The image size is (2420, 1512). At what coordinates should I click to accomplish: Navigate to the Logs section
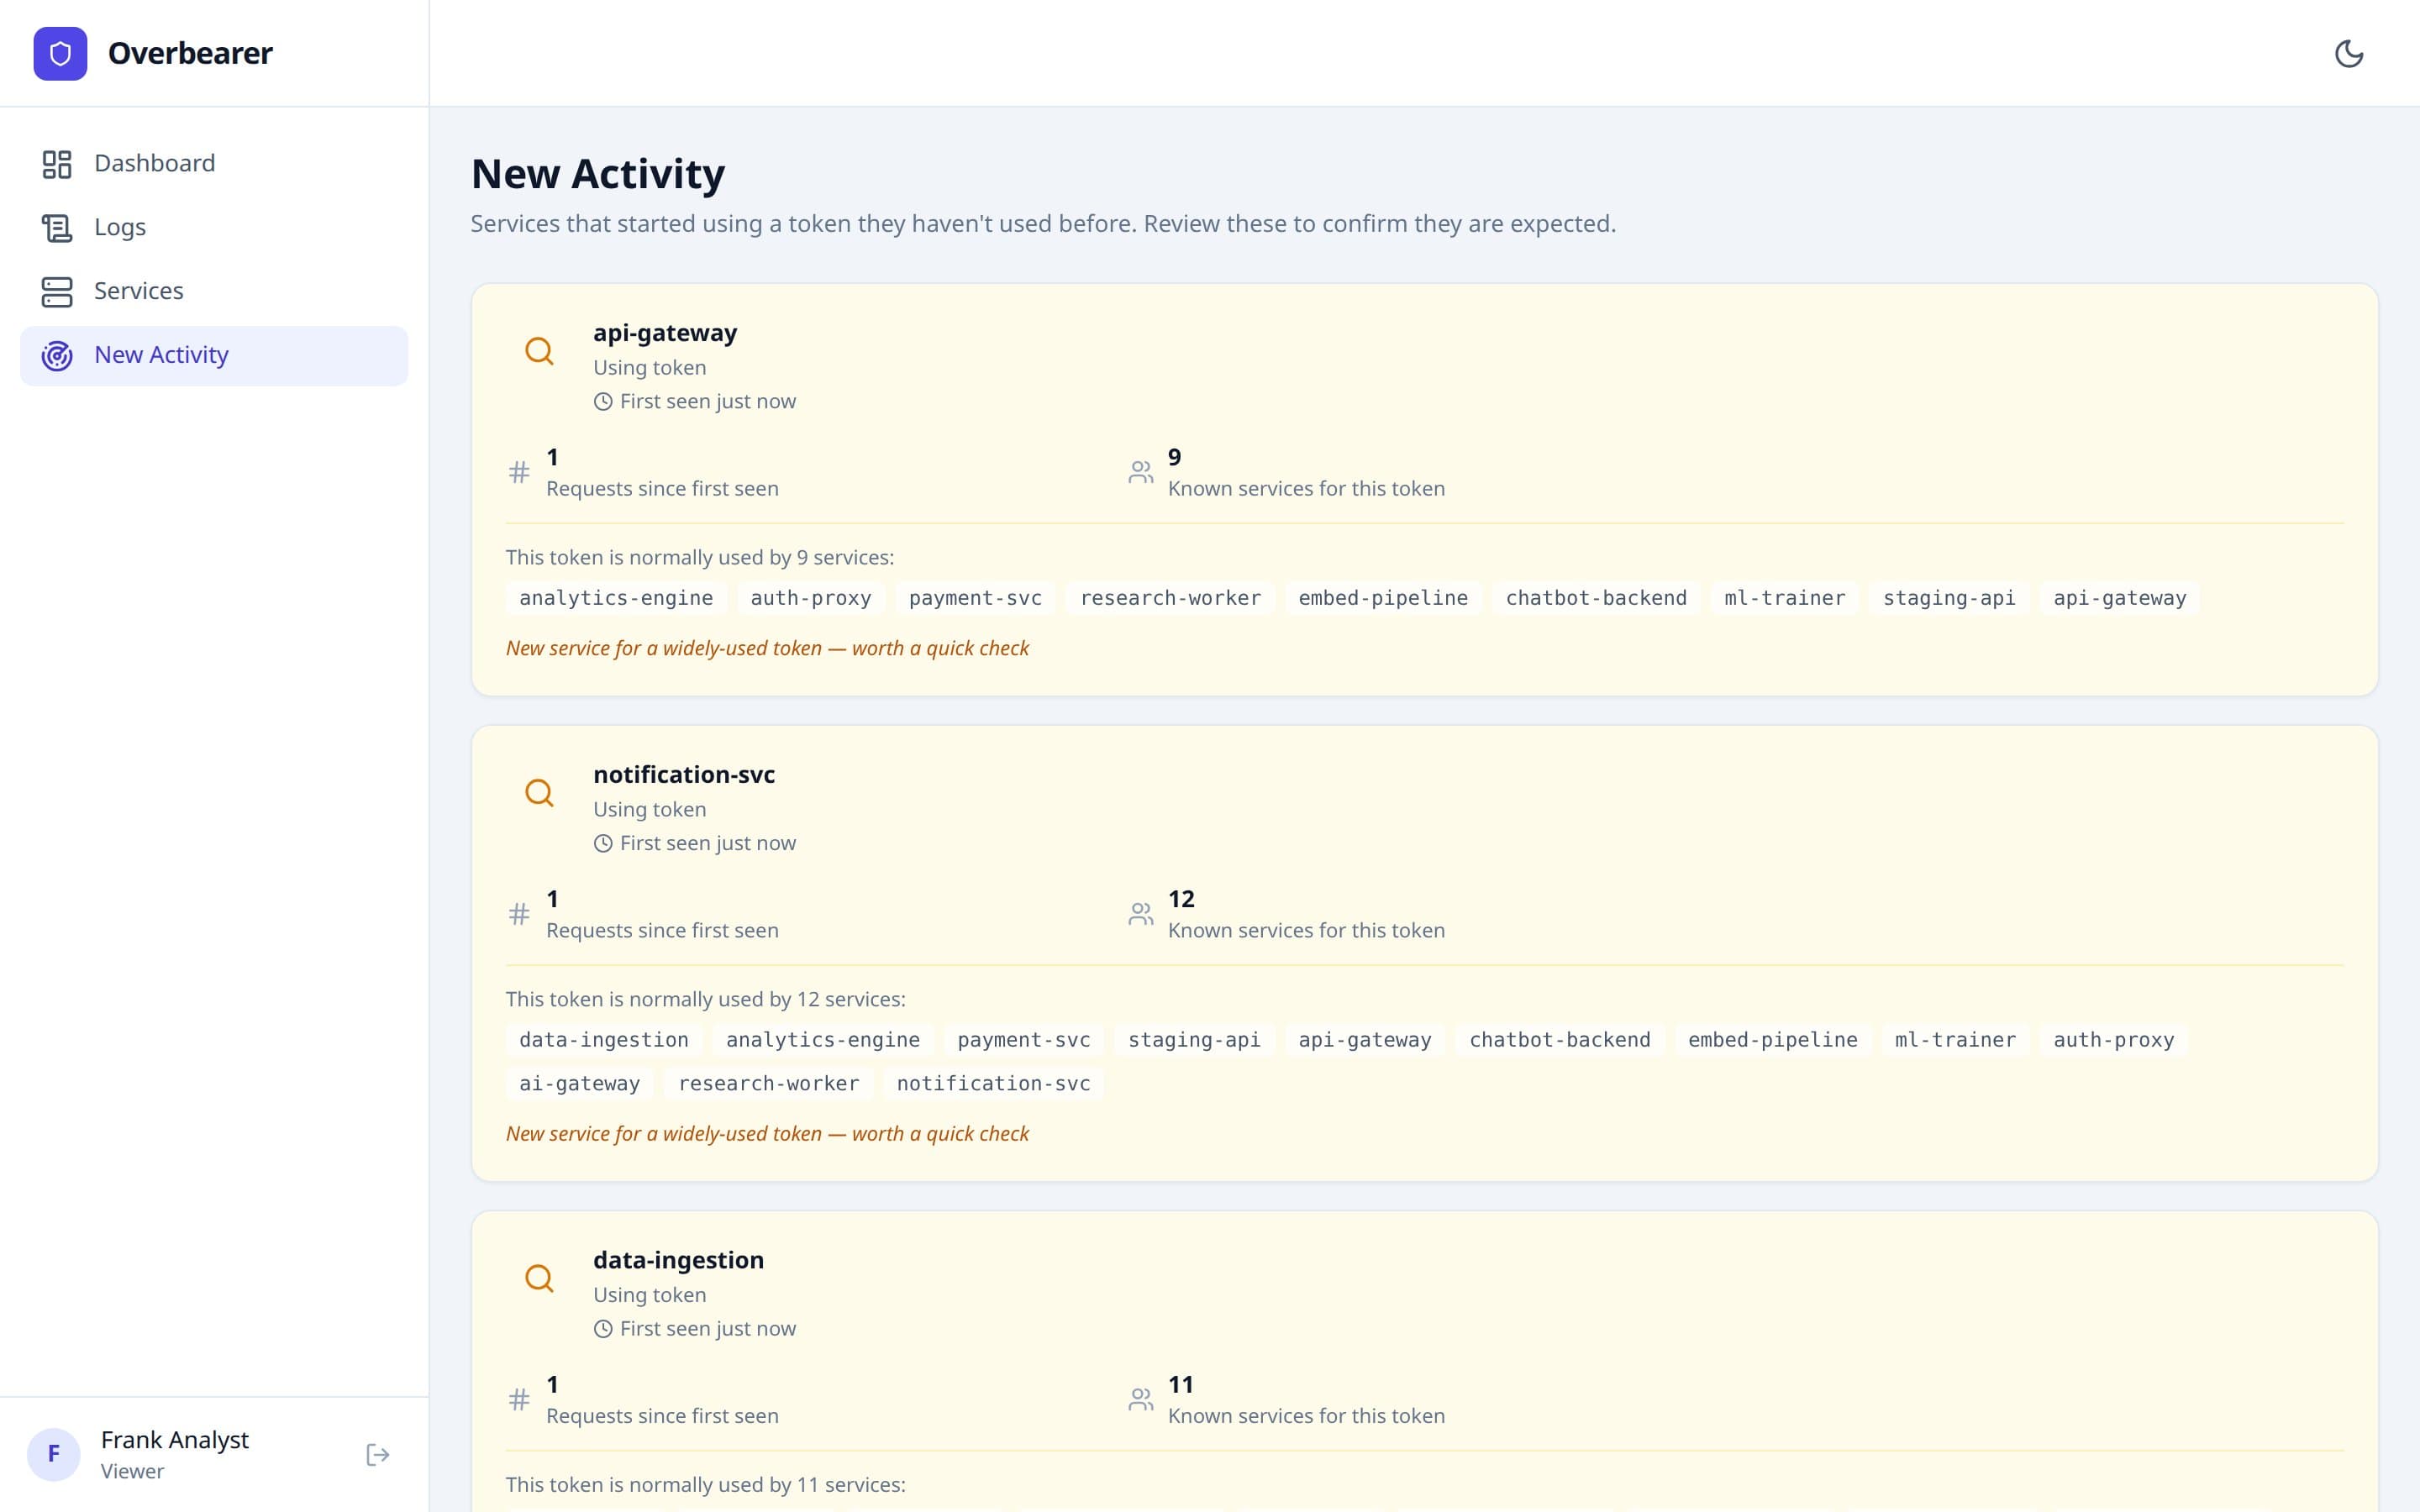119,227
